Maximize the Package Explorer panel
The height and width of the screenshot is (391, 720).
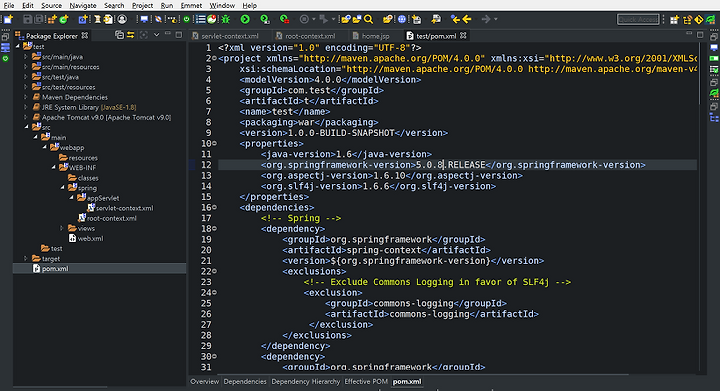179,34
